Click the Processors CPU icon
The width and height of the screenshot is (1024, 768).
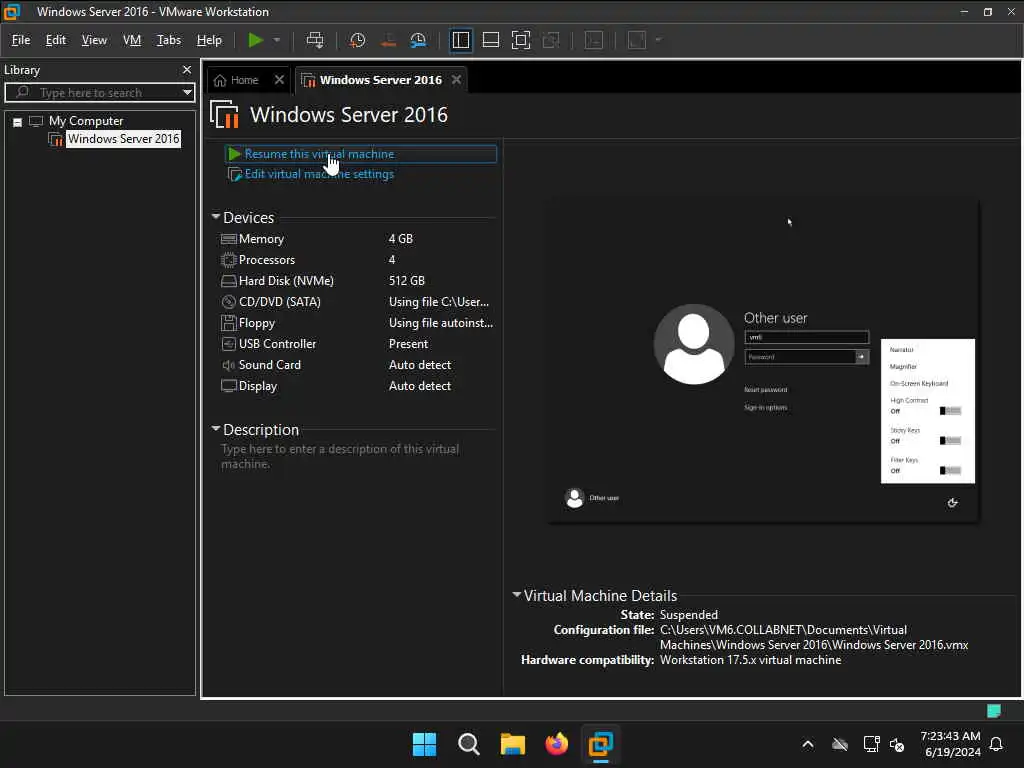pyautogui.click(x=229, y=260)
